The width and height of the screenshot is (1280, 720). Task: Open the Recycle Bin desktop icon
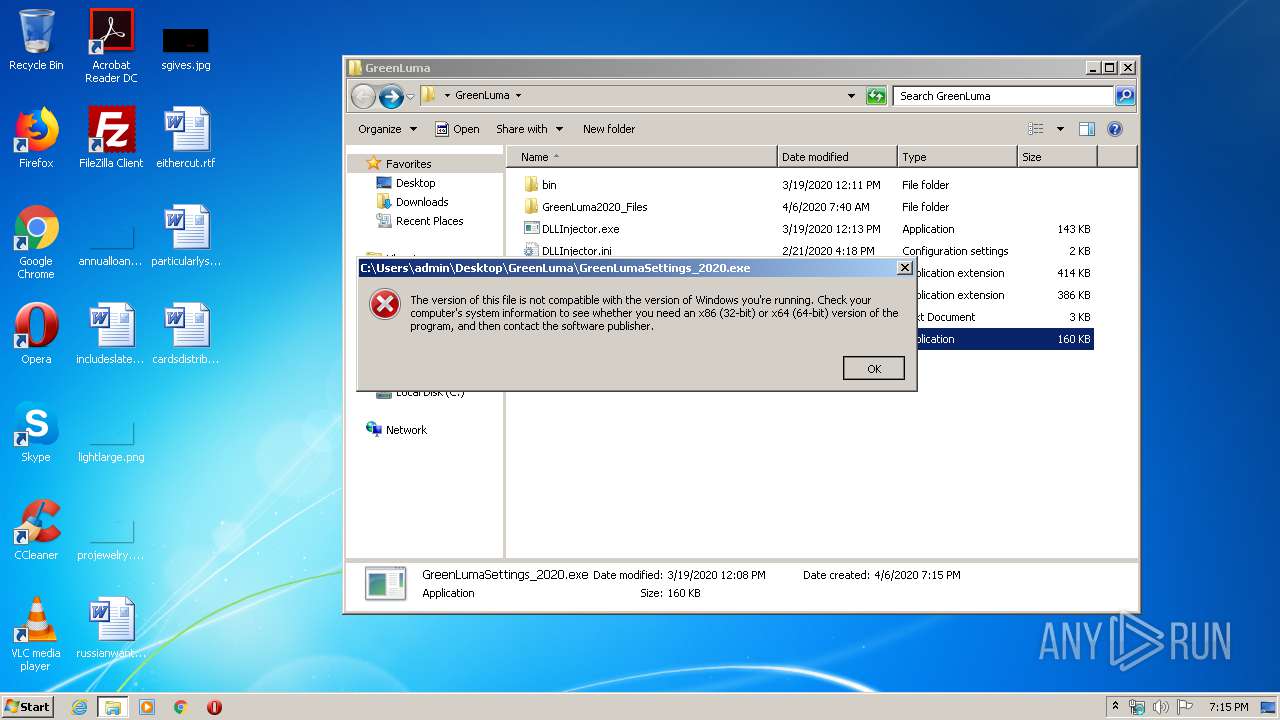click(36, 41)
